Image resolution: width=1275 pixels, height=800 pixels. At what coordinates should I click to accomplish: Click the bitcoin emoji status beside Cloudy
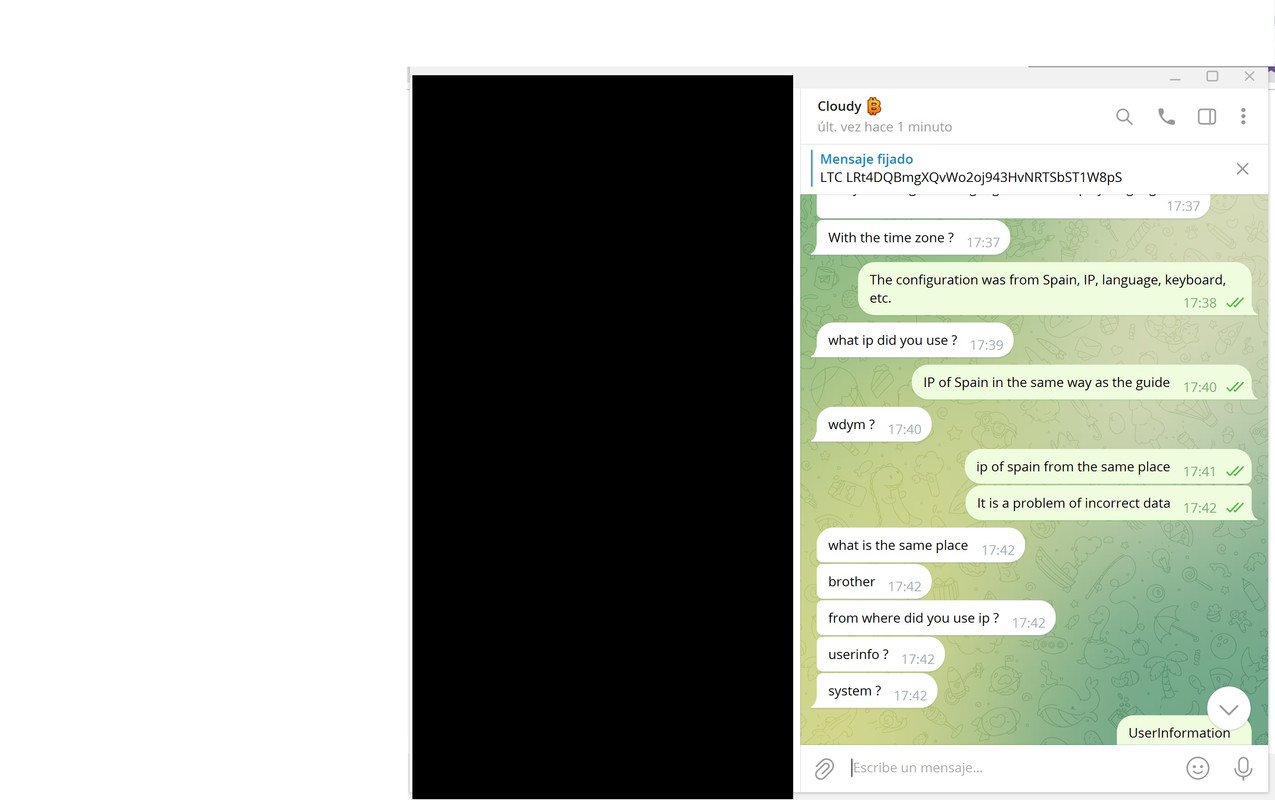click(x=874, y=106)
